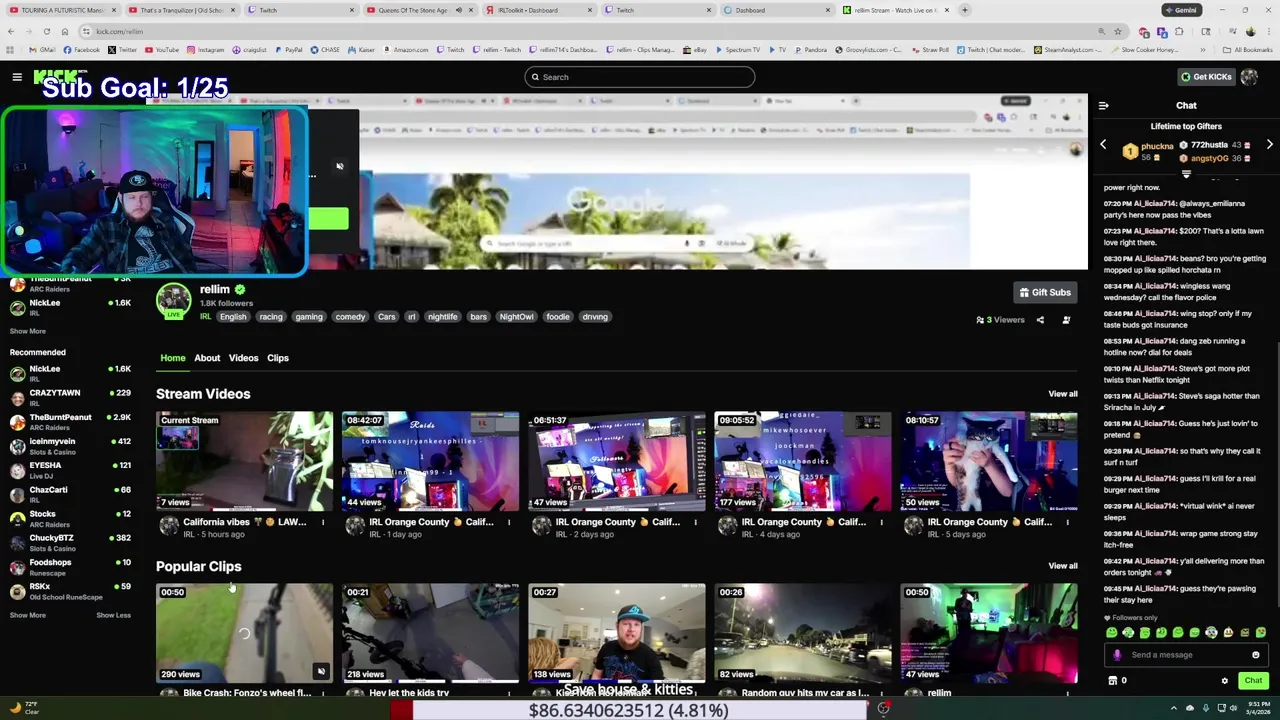Click the browser back arrow
The width and height of the screenshot is (1280, 720).
[x=10, y=31]
